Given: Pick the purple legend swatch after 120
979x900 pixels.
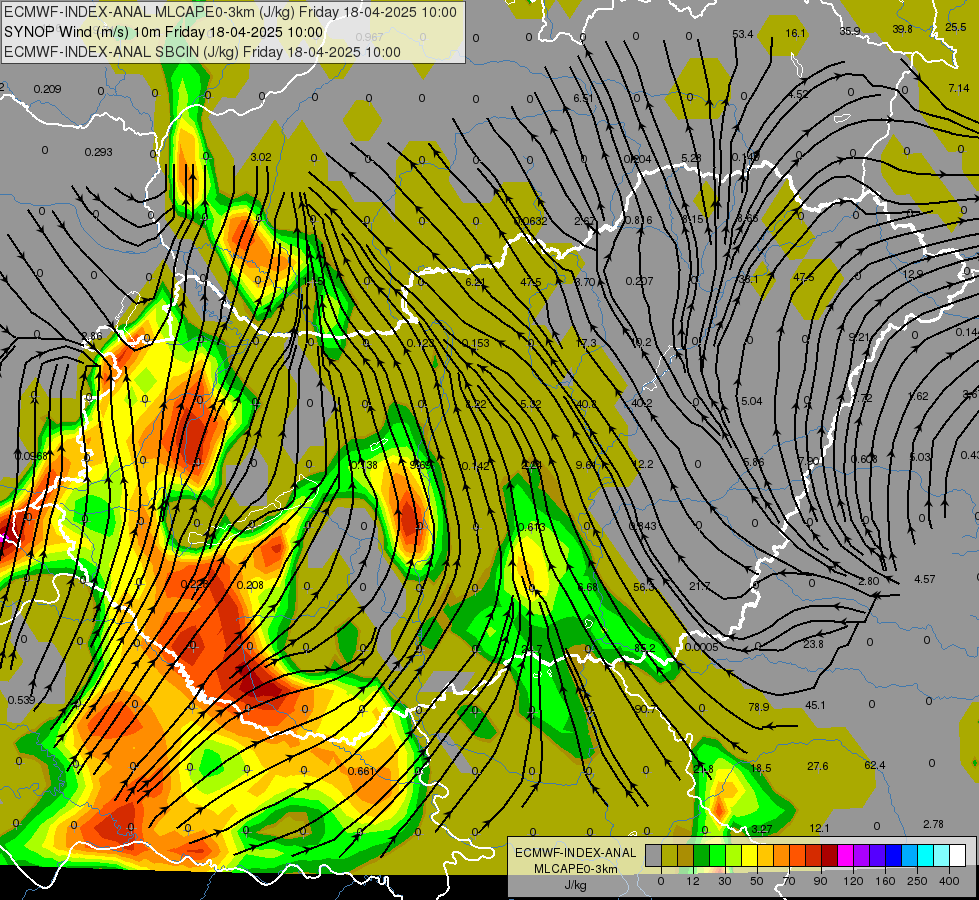Looking at the screenshot, I should coord(862,855).
